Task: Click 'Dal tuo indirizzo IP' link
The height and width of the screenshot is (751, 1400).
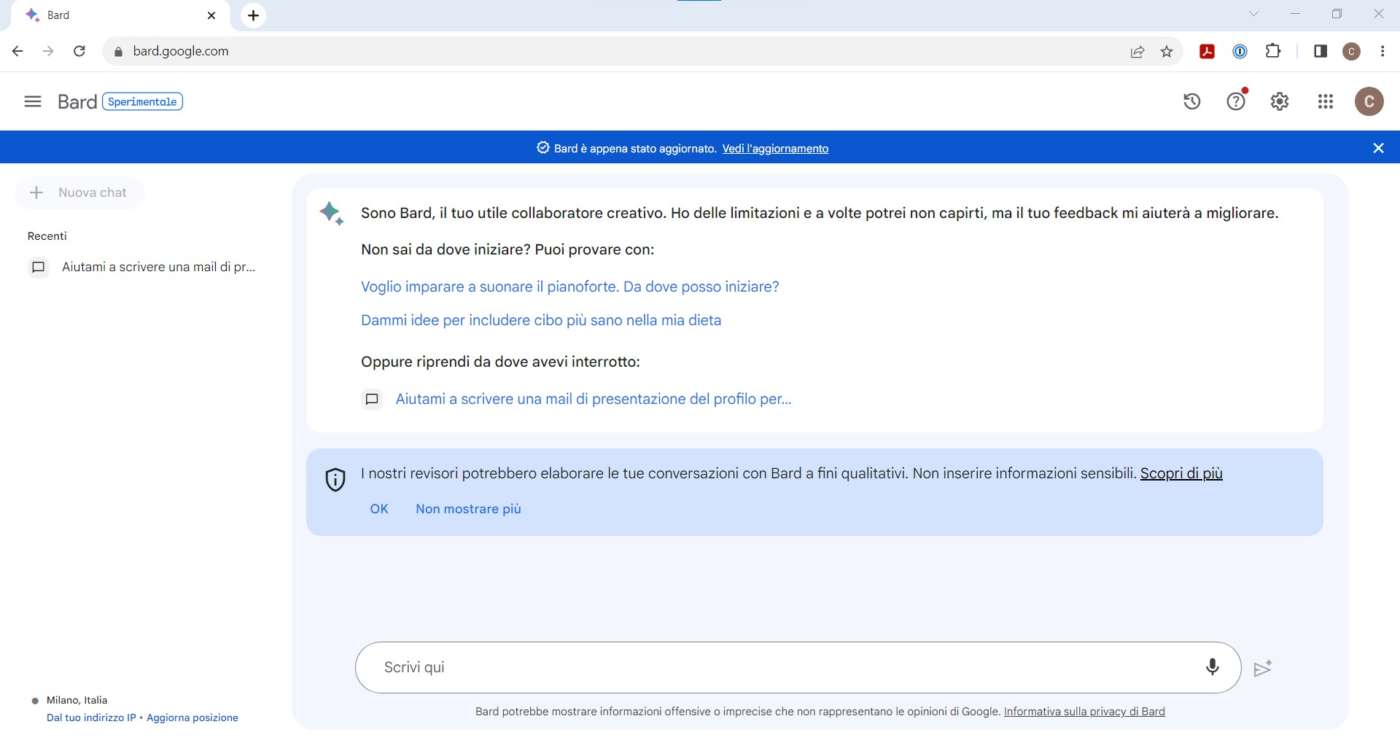Action: click(x=91, y=718)
